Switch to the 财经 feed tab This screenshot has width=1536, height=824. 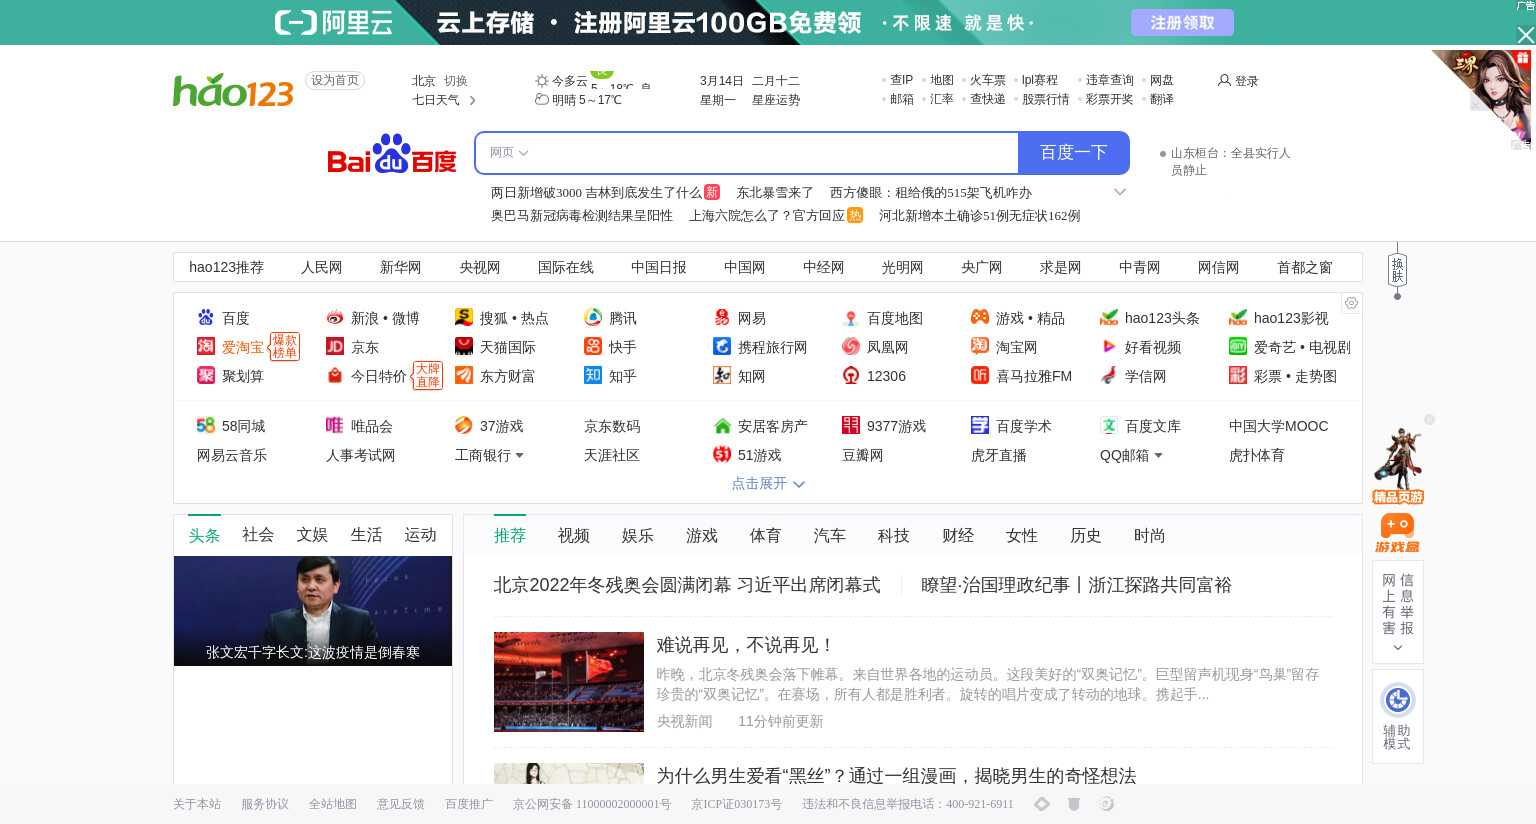(x=958, y=536)
